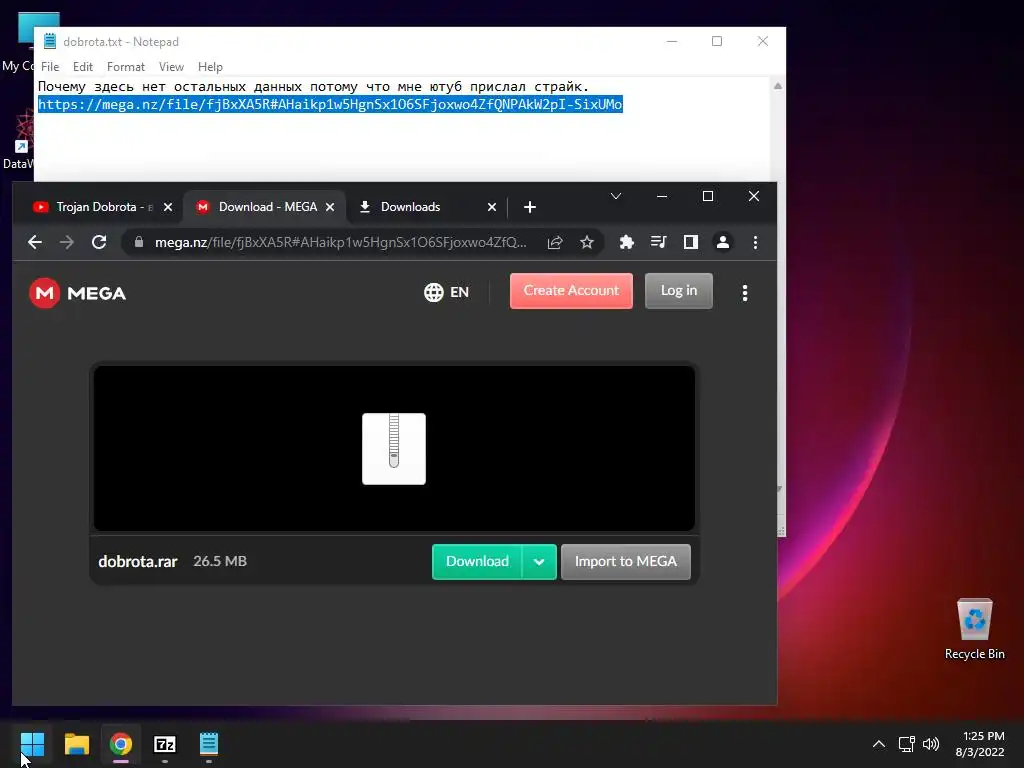Image resolution: width=1024 pixels, height=768 pixels.
Task: Bookmark this page with the star
Action: [x=586, y=242]
